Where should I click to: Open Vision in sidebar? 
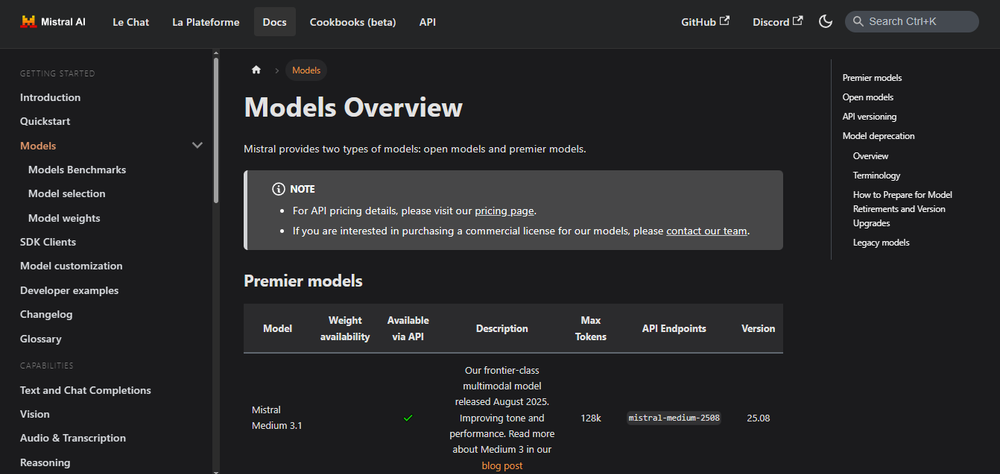click(x=35, y=414)
